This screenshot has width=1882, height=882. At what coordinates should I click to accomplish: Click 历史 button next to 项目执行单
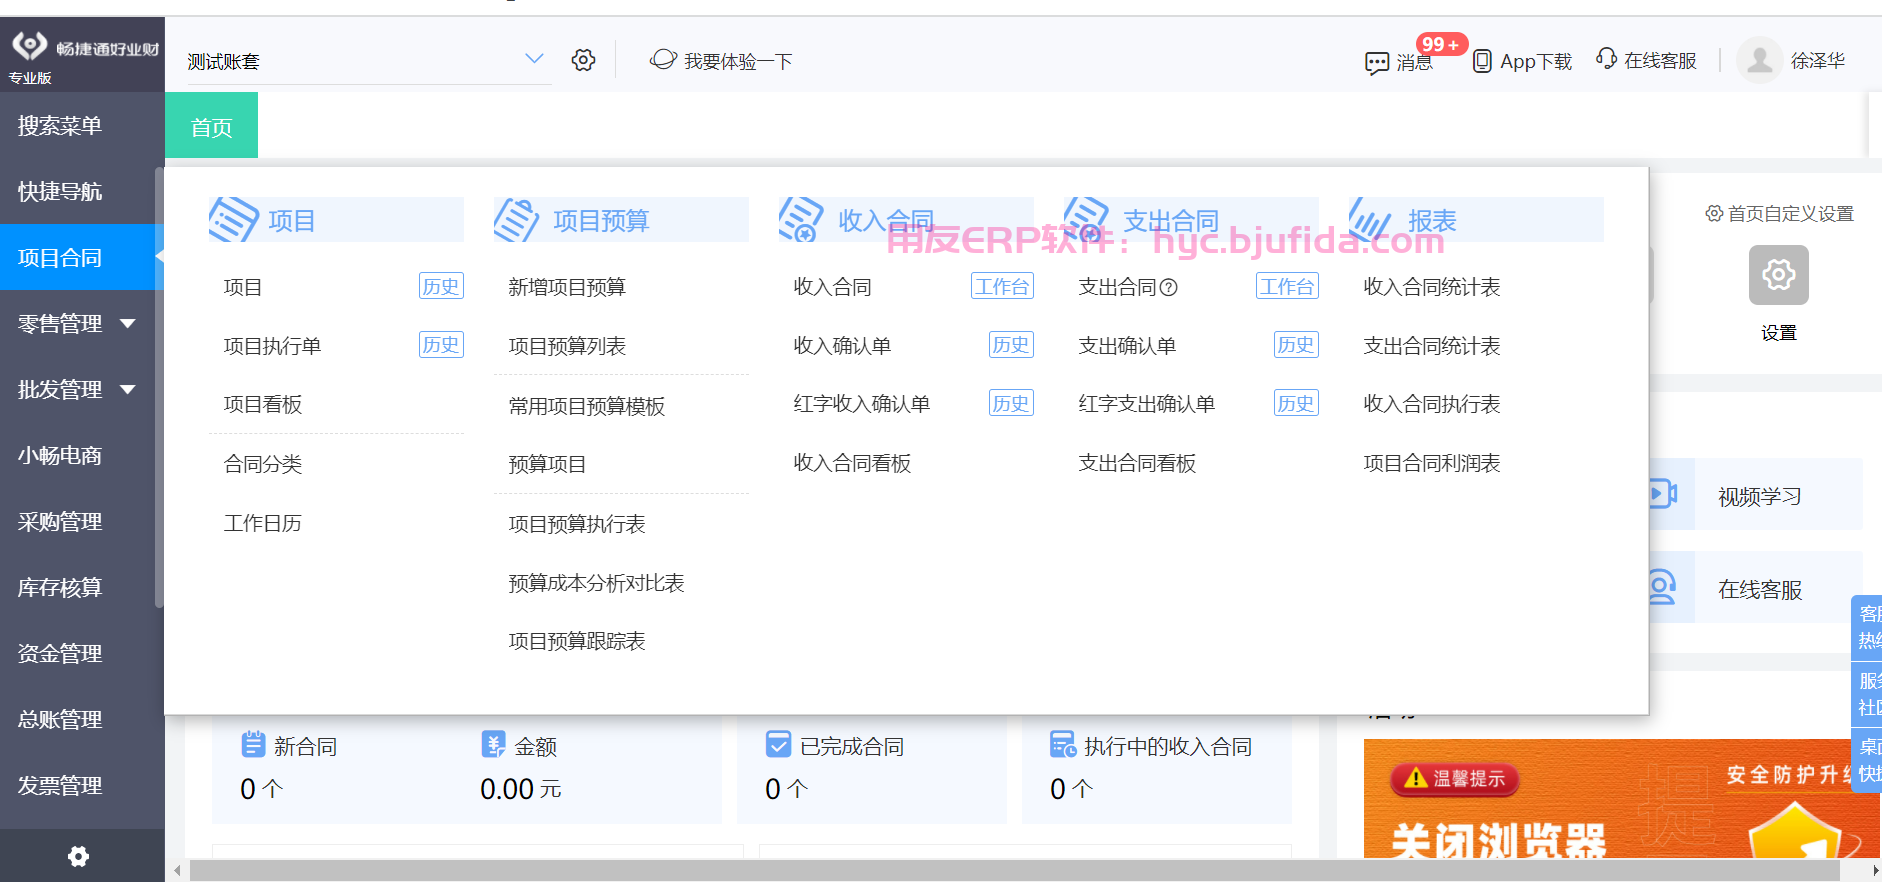coord(441,345)
